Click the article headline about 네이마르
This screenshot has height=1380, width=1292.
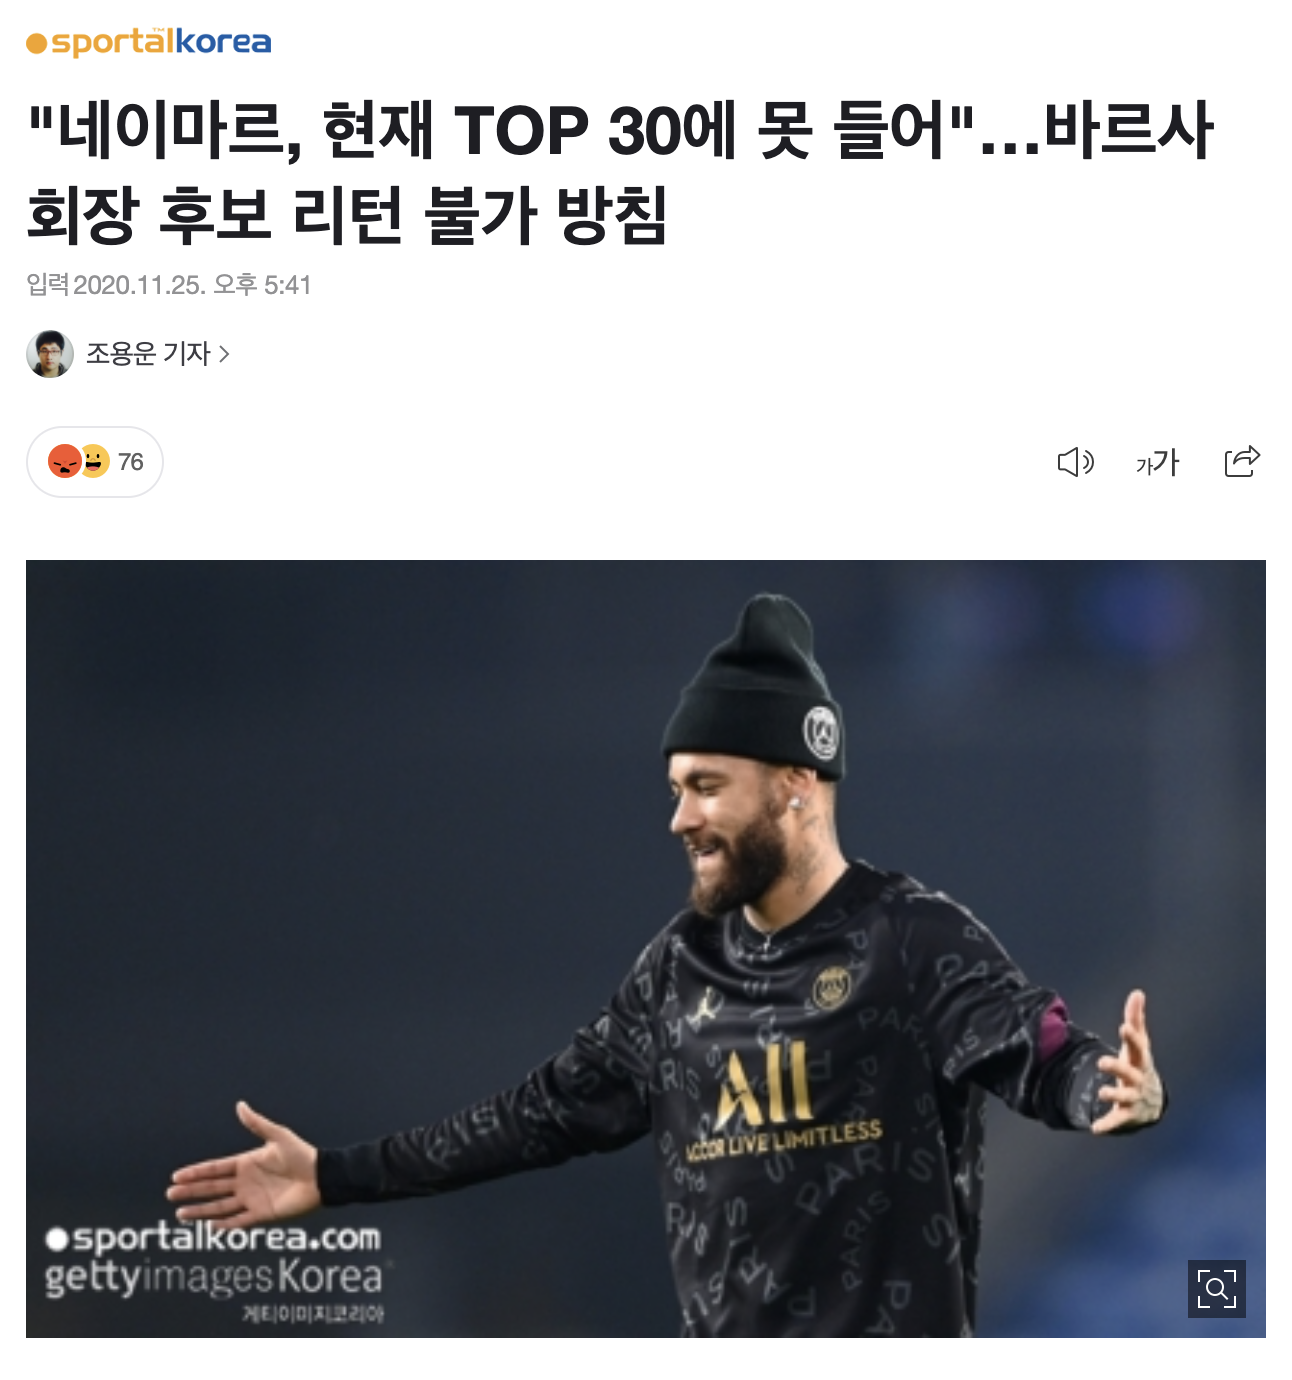[x=620, y=172]
